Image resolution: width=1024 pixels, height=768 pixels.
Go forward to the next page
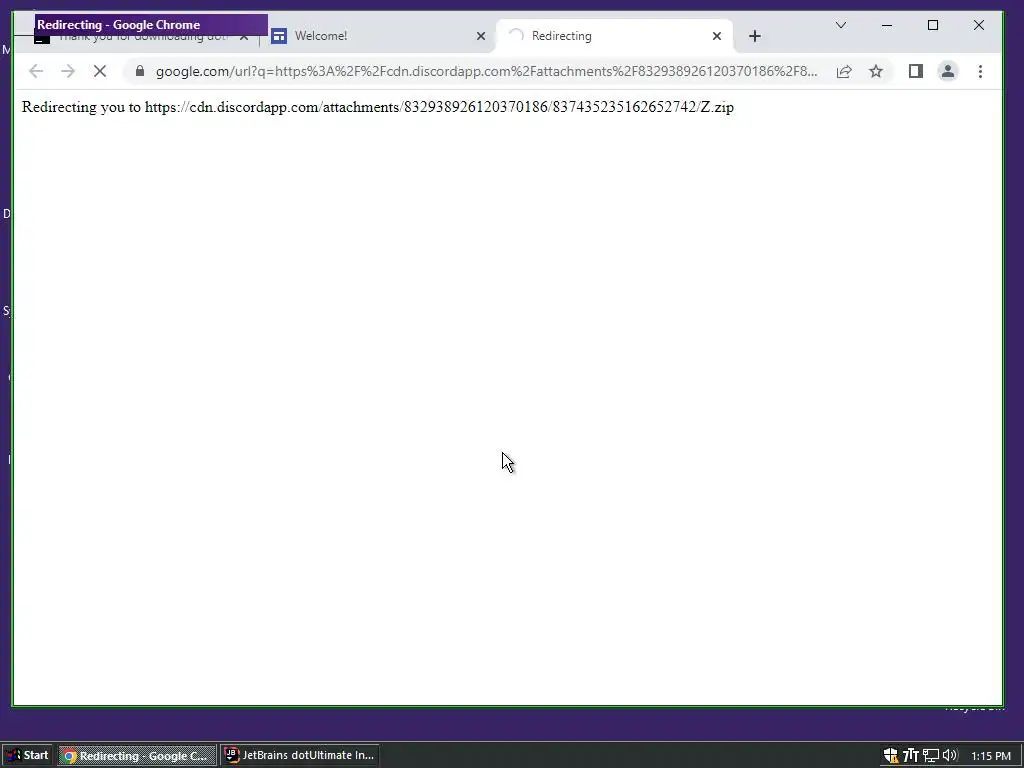pyautogui.click(x=68, y=71)
